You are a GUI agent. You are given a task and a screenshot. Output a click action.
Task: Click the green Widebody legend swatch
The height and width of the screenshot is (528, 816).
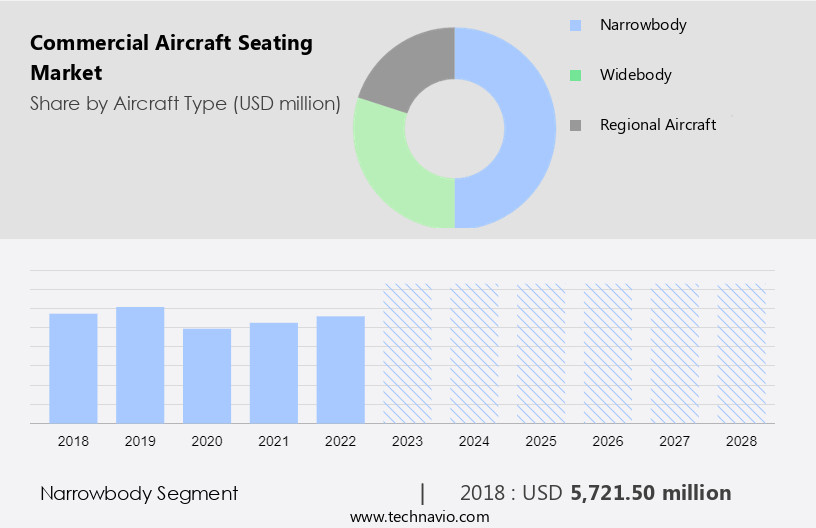coord(575,75)
